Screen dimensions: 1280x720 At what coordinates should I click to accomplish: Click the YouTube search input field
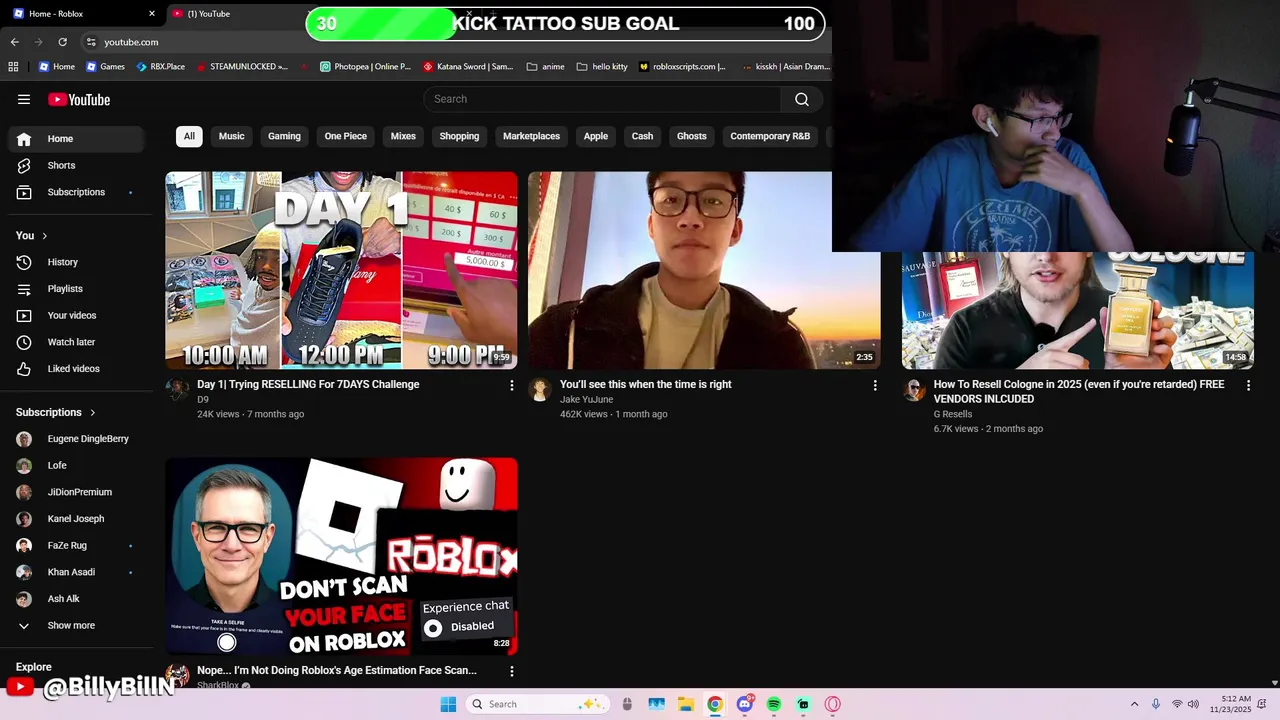(602, 99)
